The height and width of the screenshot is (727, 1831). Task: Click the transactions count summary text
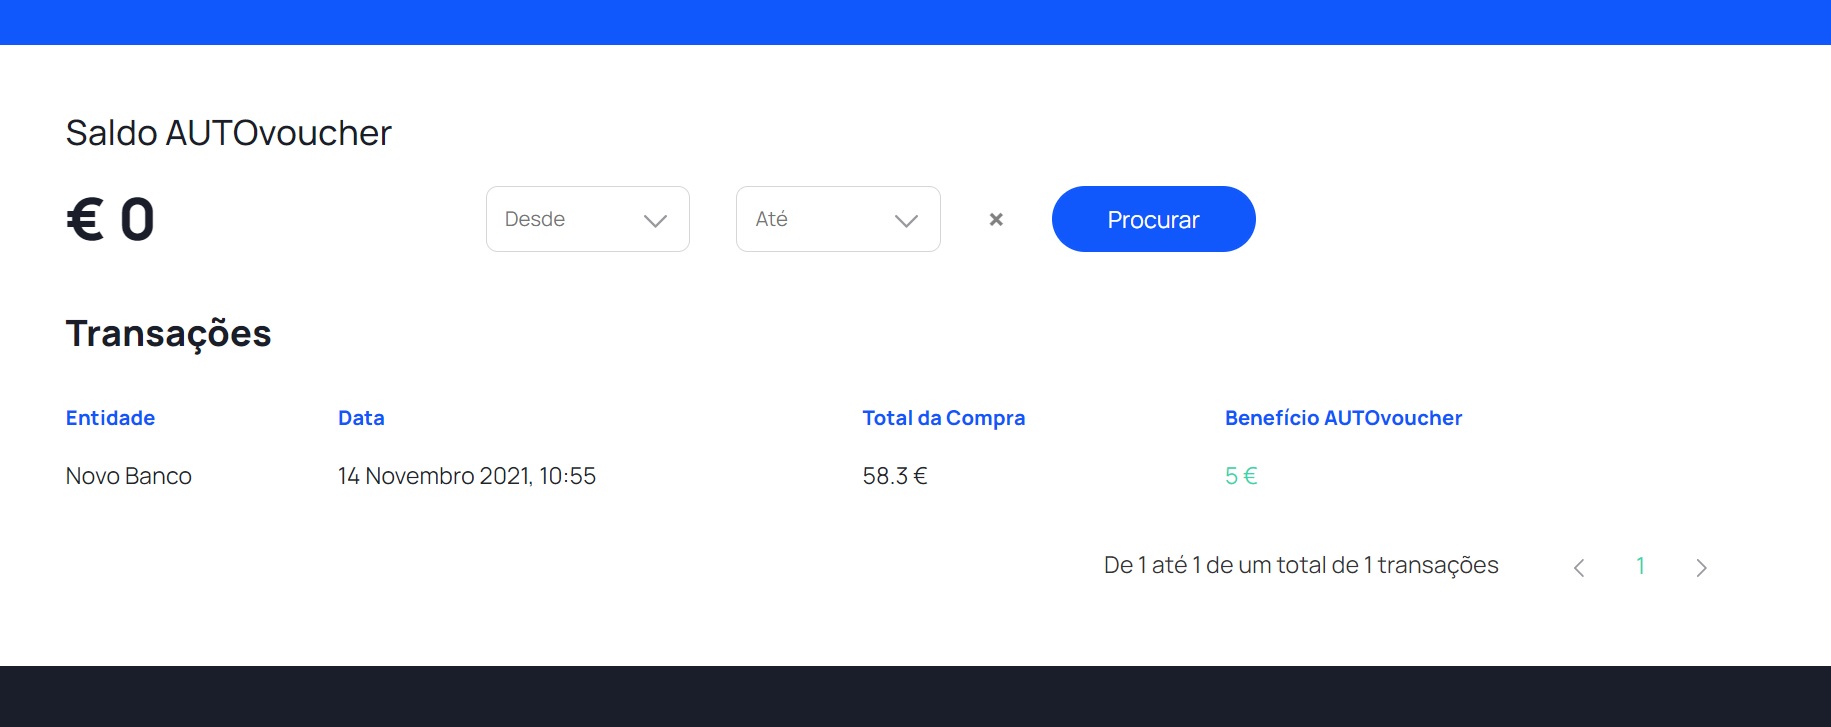tap(1301, 565)
